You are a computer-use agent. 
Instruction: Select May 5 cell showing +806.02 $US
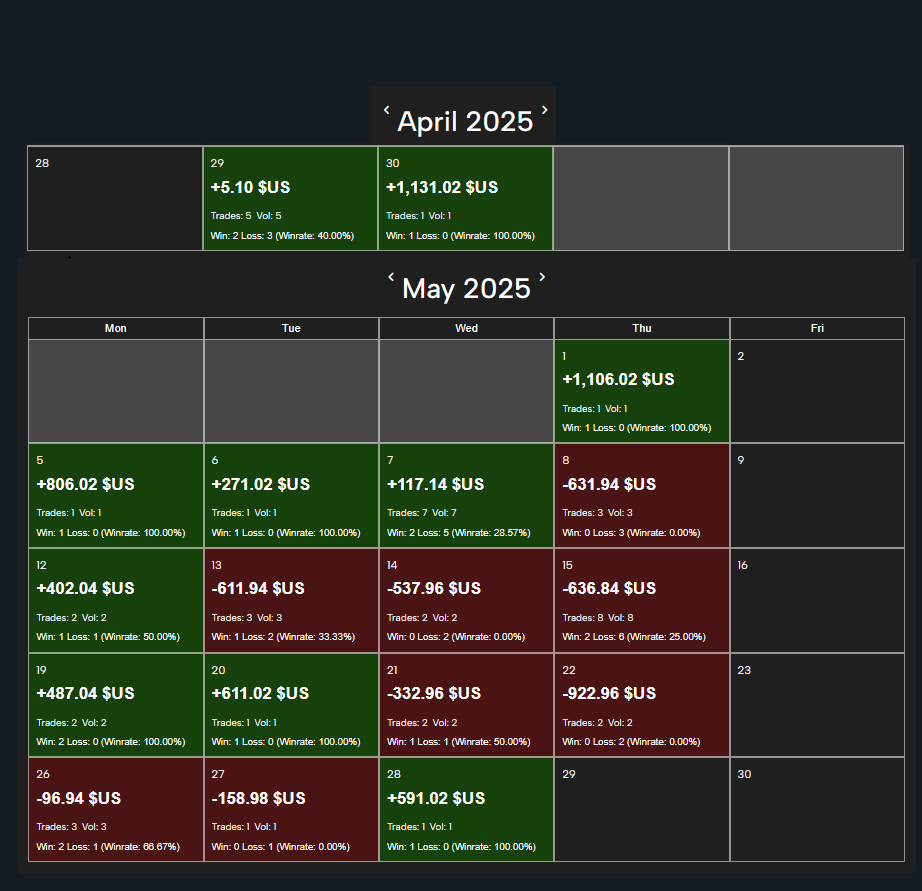click(116, 495)
